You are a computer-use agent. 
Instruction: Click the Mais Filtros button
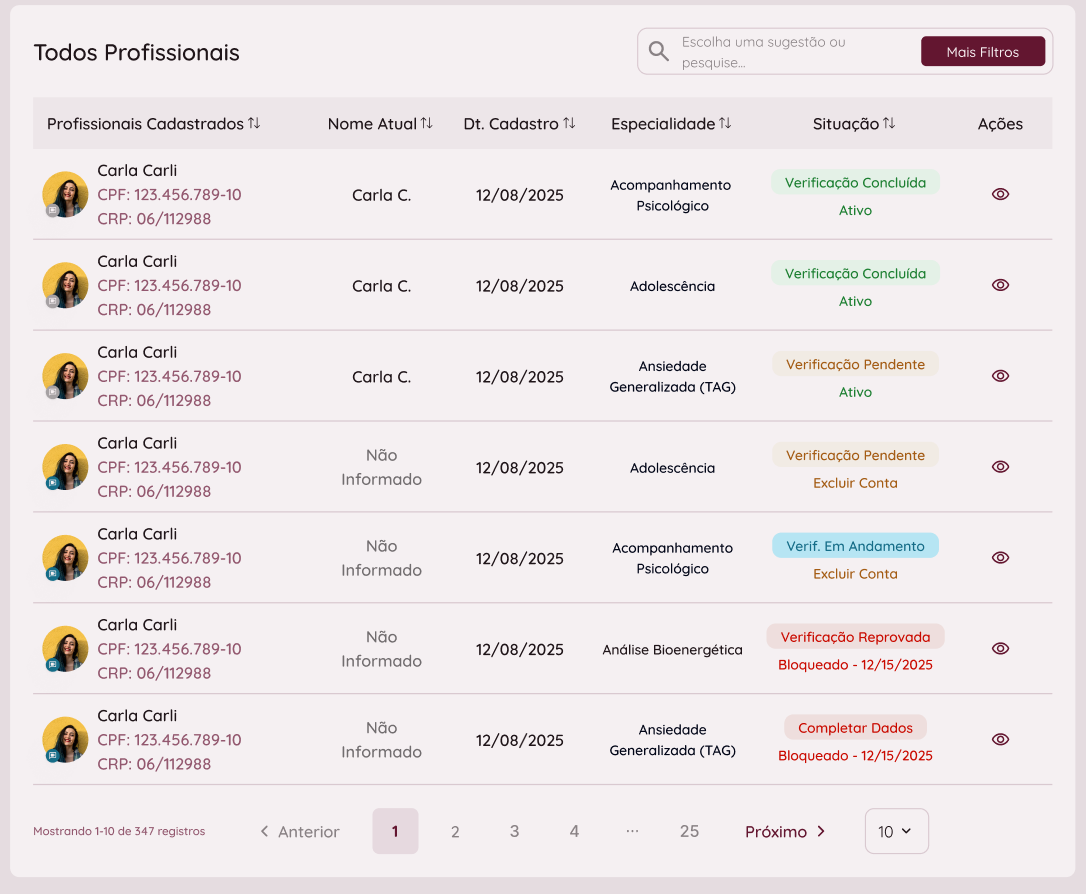(982, 52)
